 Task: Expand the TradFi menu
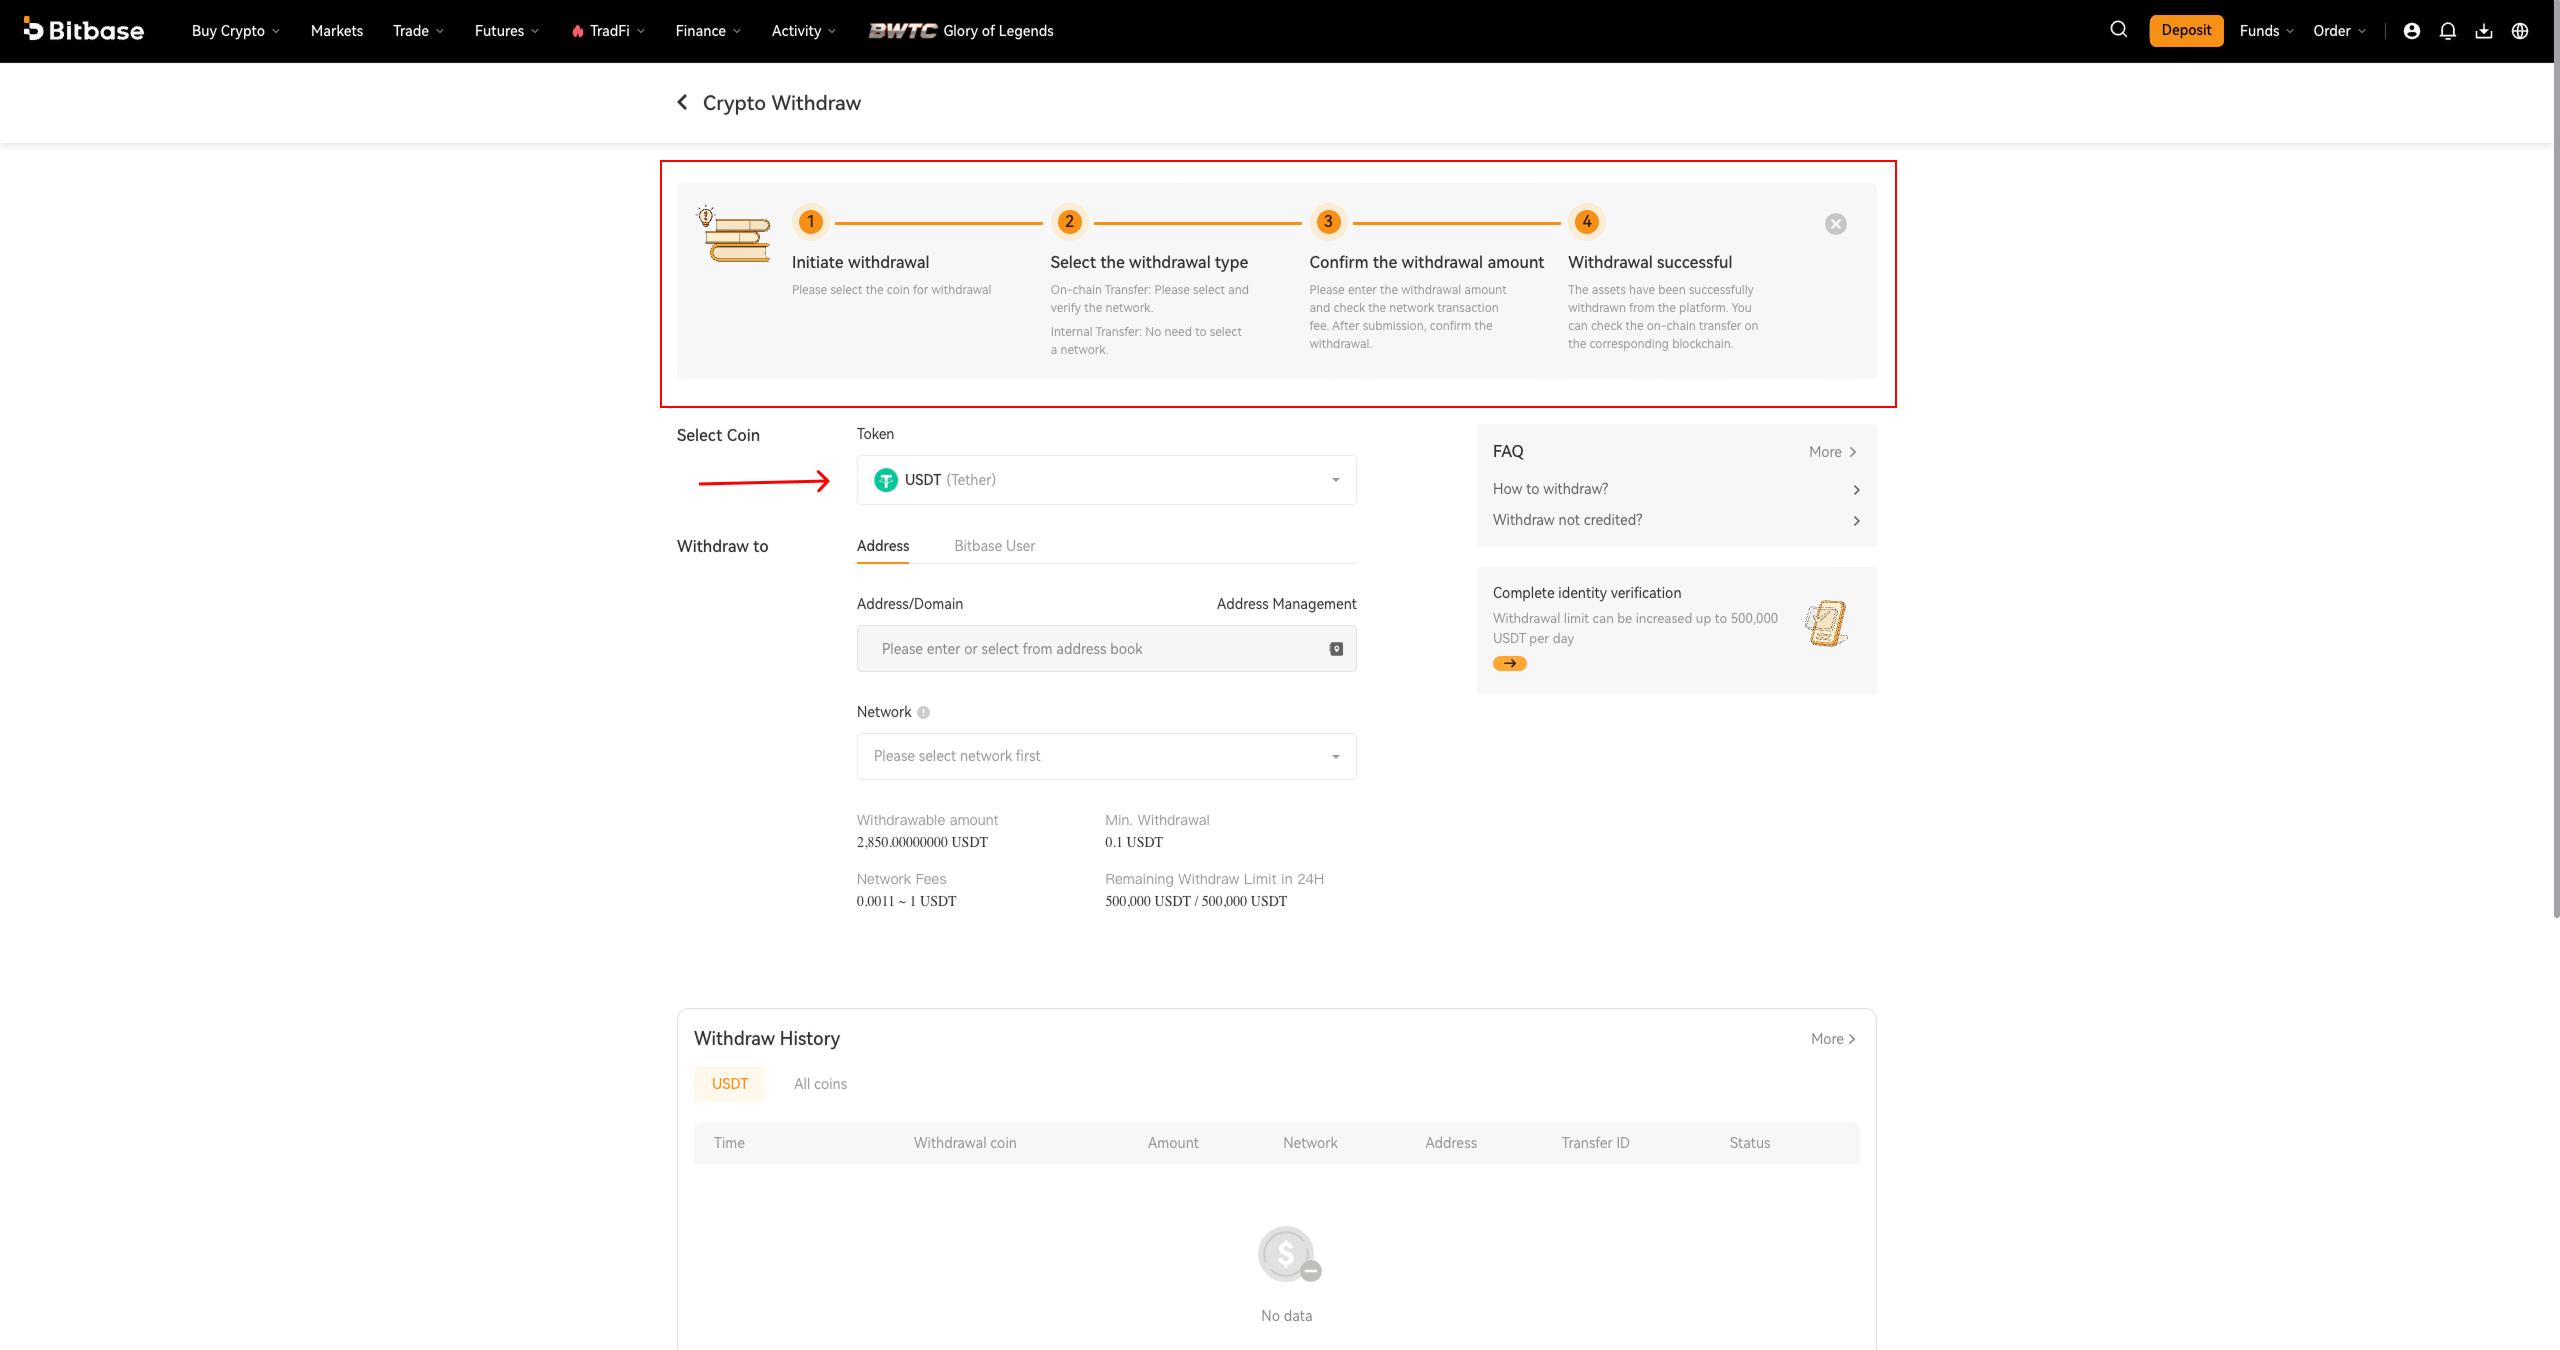pos(609,31)
